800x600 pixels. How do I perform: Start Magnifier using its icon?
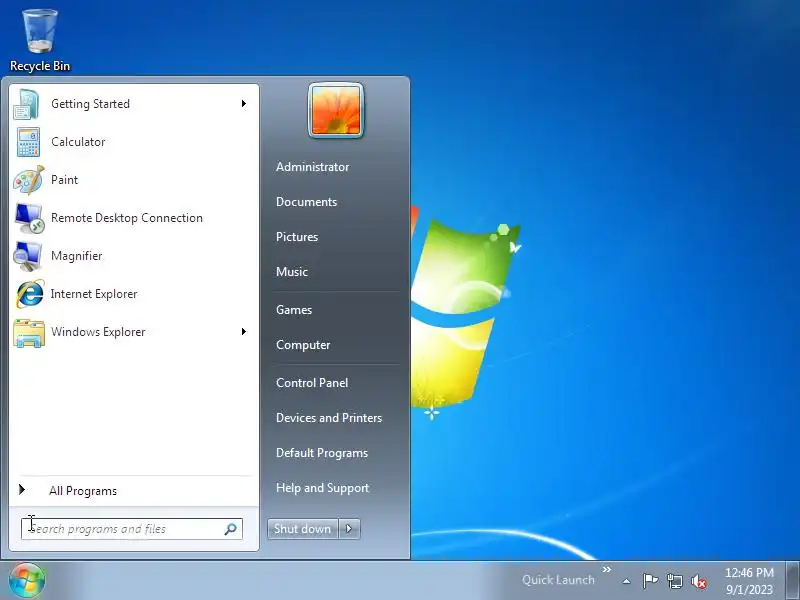pos(28,256)
